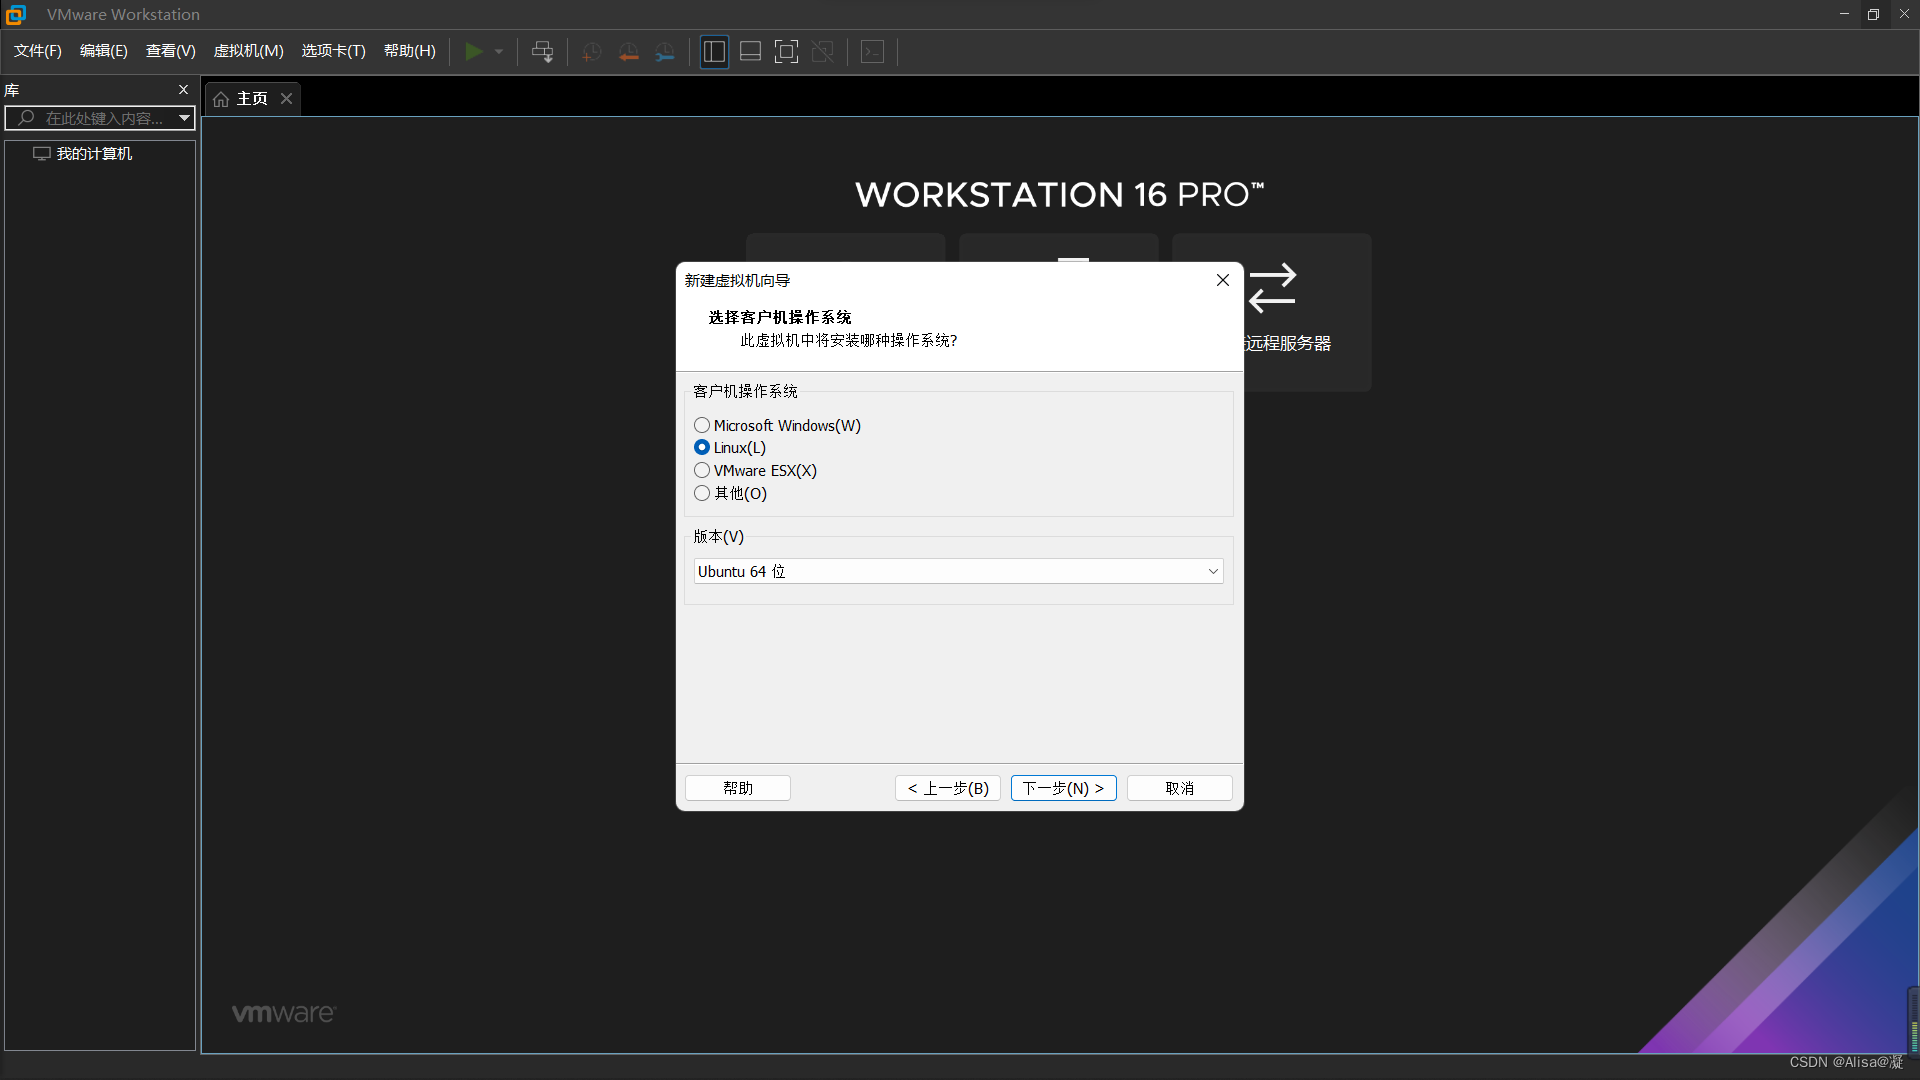The image size is (1920, 1080).
Task: Click the revert to snapshot icon
Action: pyautogui.click(x=628, y=51)
